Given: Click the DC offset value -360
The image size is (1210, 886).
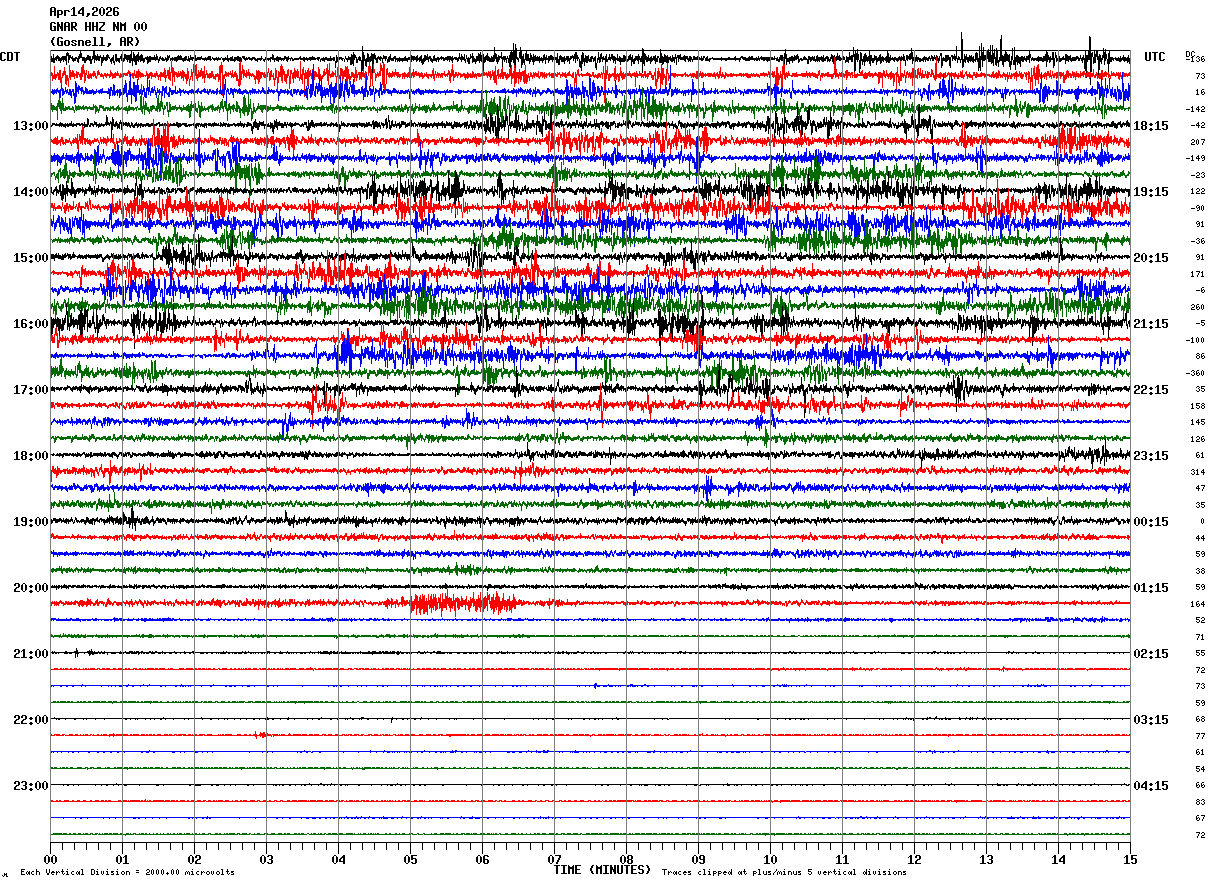Looking at the screenshot, I should click(1196, 373).
